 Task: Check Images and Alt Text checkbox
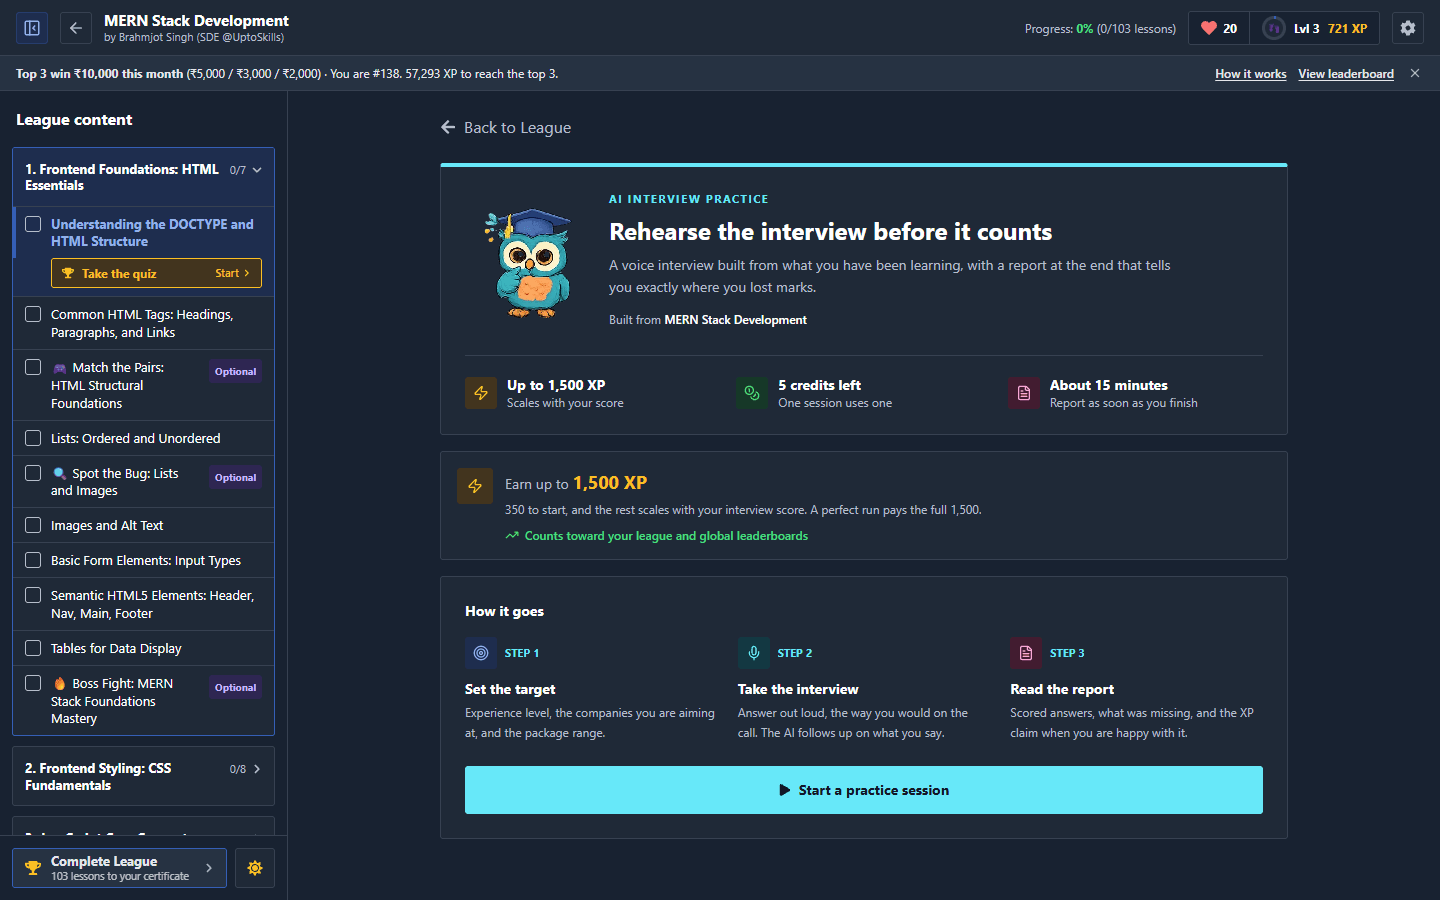tap(33, 525)
